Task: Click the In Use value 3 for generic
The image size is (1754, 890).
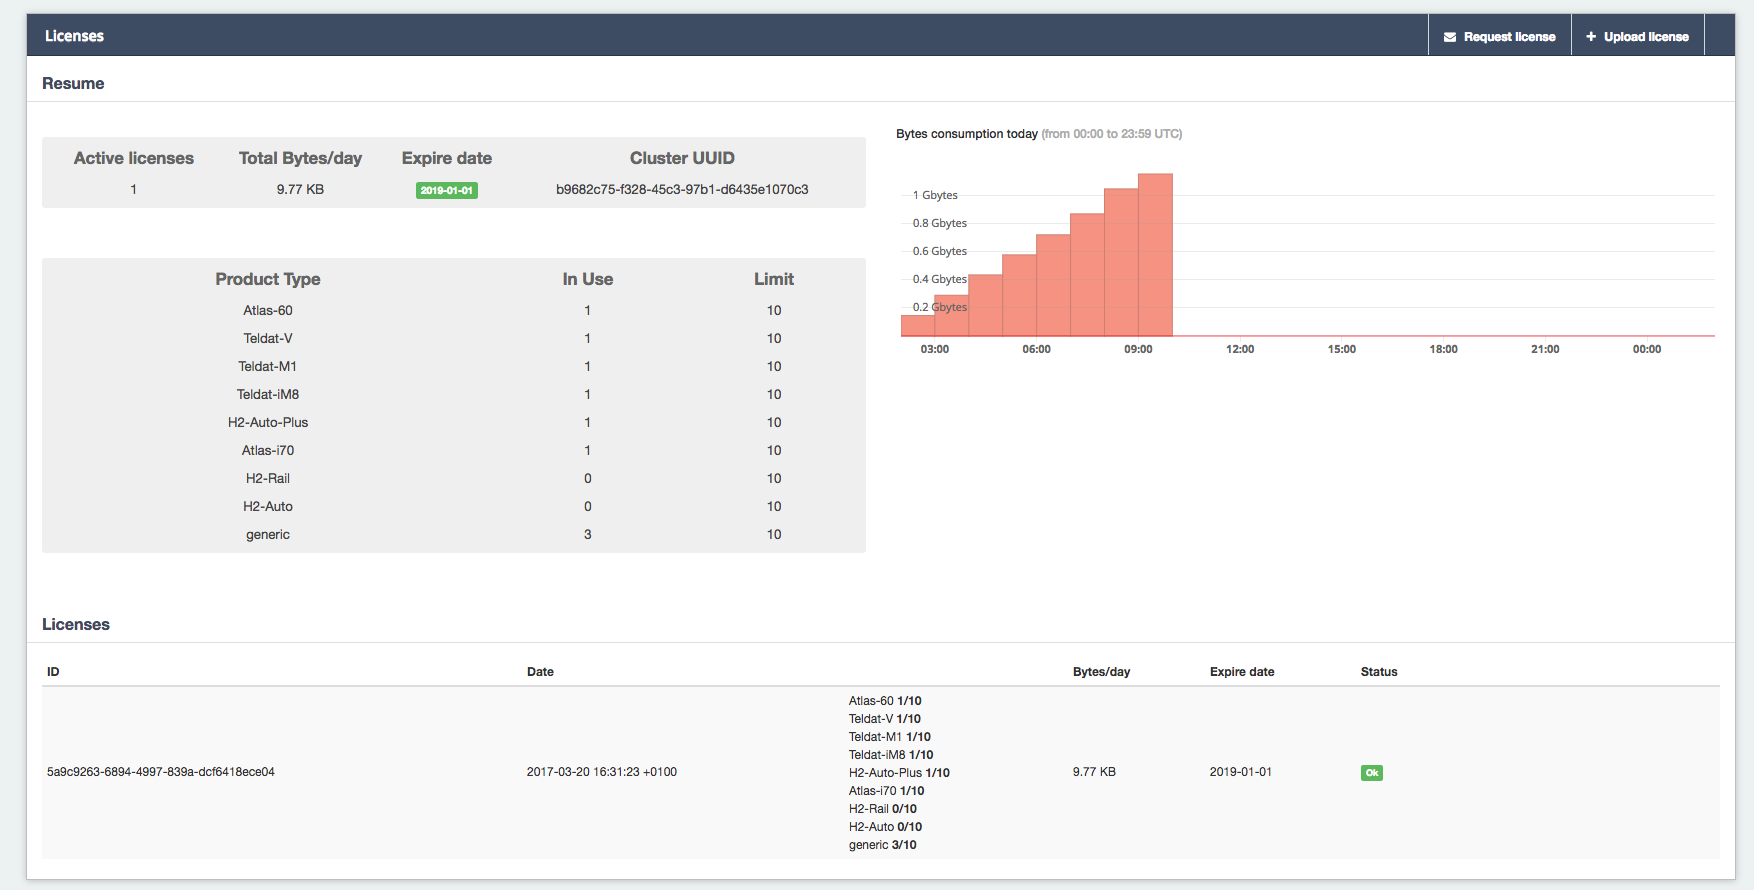Action: 588,534
